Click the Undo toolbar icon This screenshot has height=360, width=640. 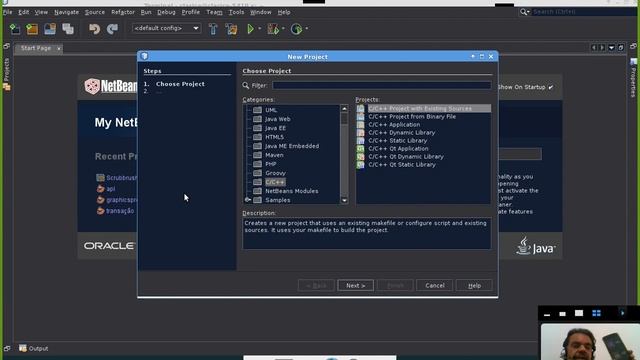coord(94,29)
